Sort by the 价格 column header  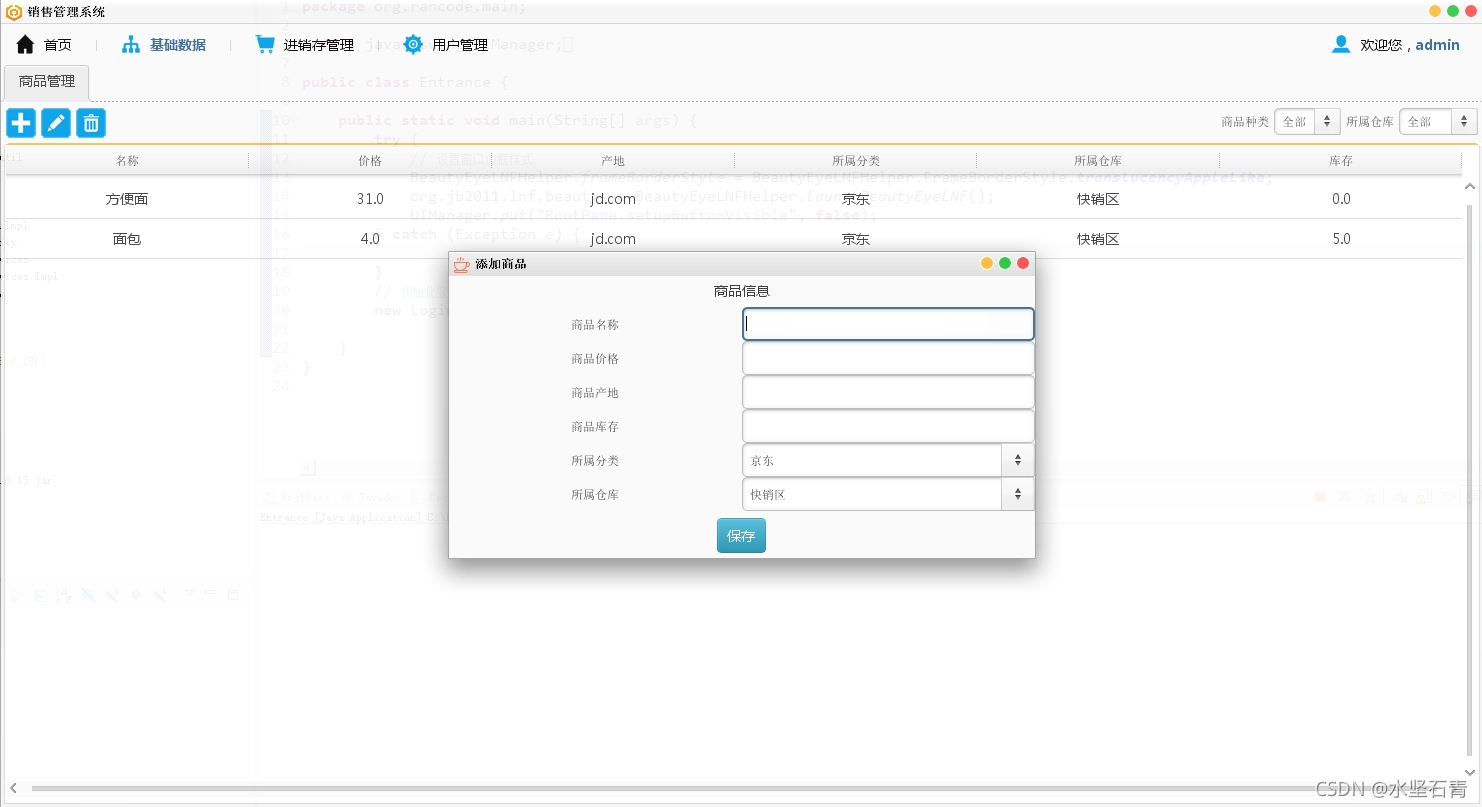[370, 160]
